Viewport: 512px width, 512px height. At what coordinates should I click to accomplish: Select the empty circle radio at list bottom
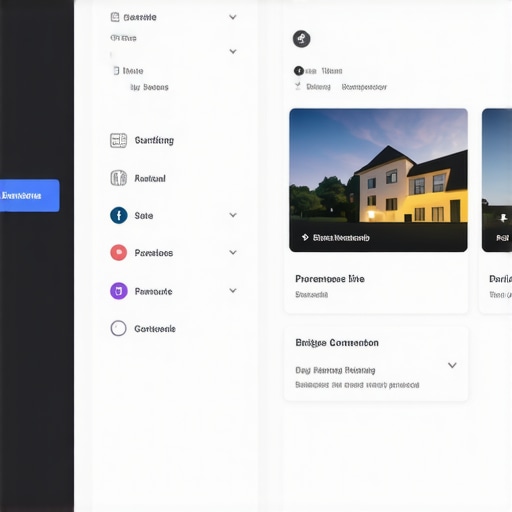(118, 328)
